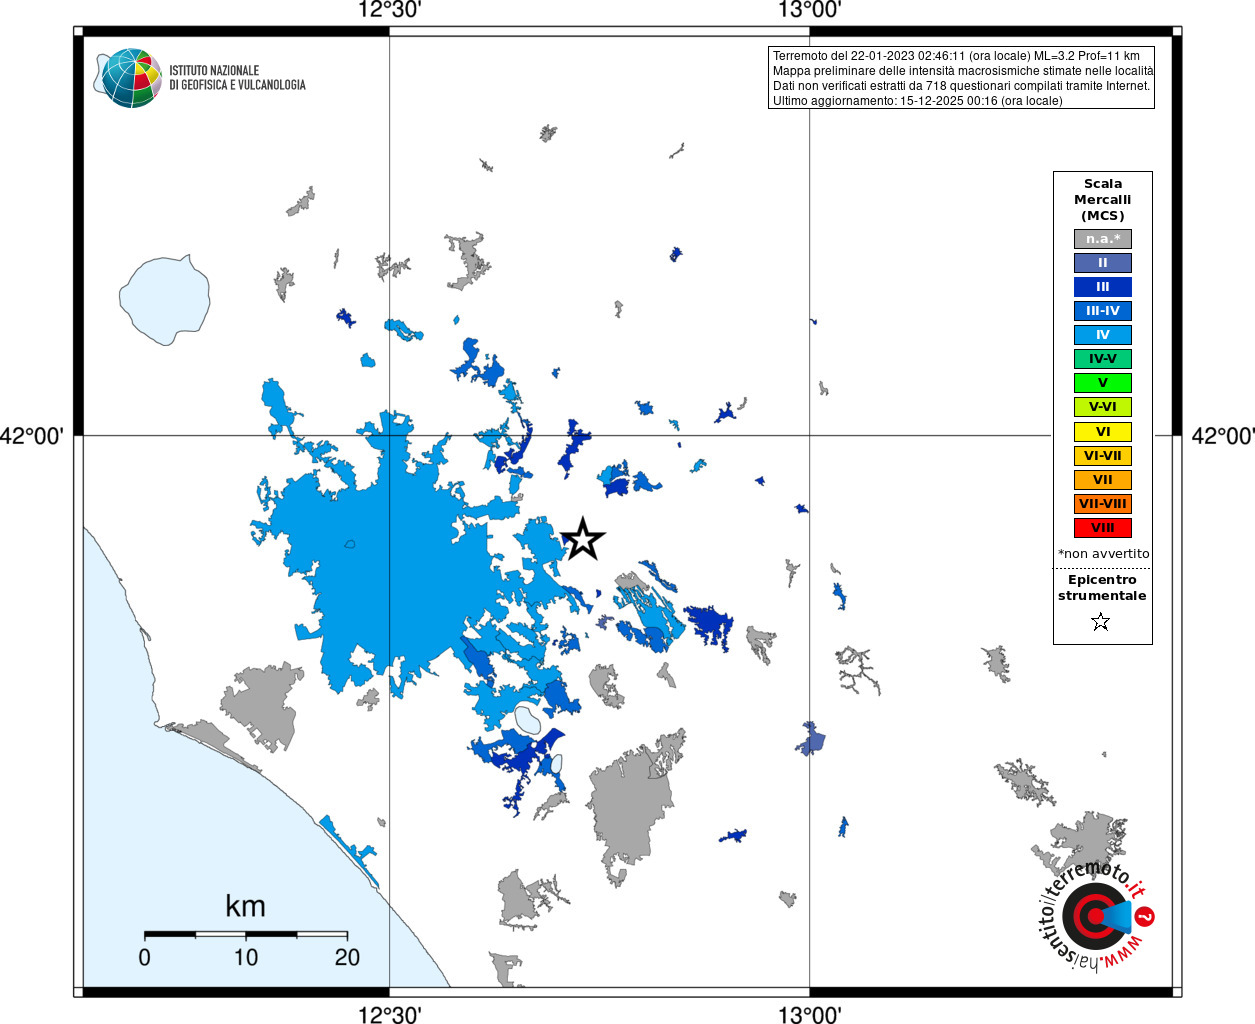Click the '718 questionari compilati' info line
This screenshot has height=1024, width=1255.
coord(961,86)
